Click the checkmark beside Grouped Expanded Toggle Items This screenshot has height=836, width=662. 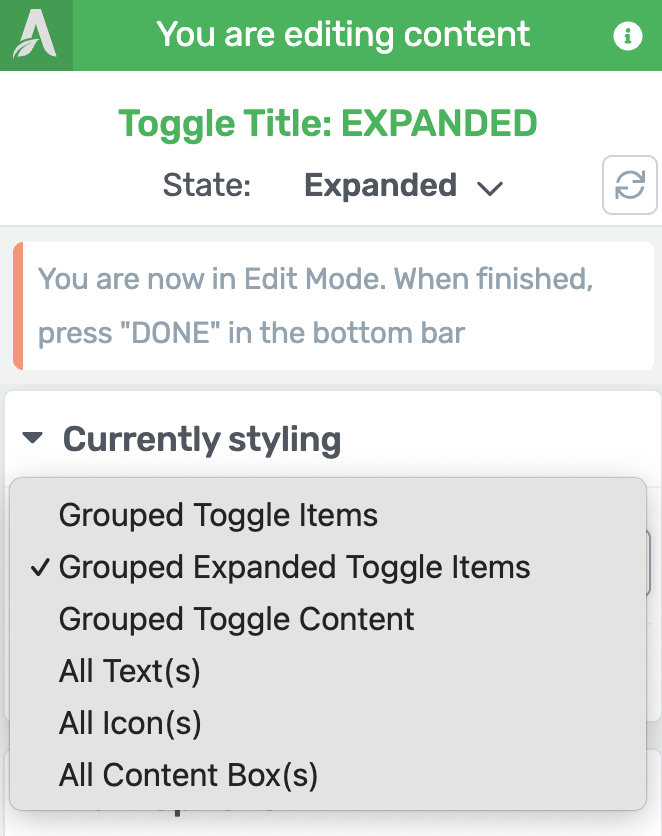point(41,567)
